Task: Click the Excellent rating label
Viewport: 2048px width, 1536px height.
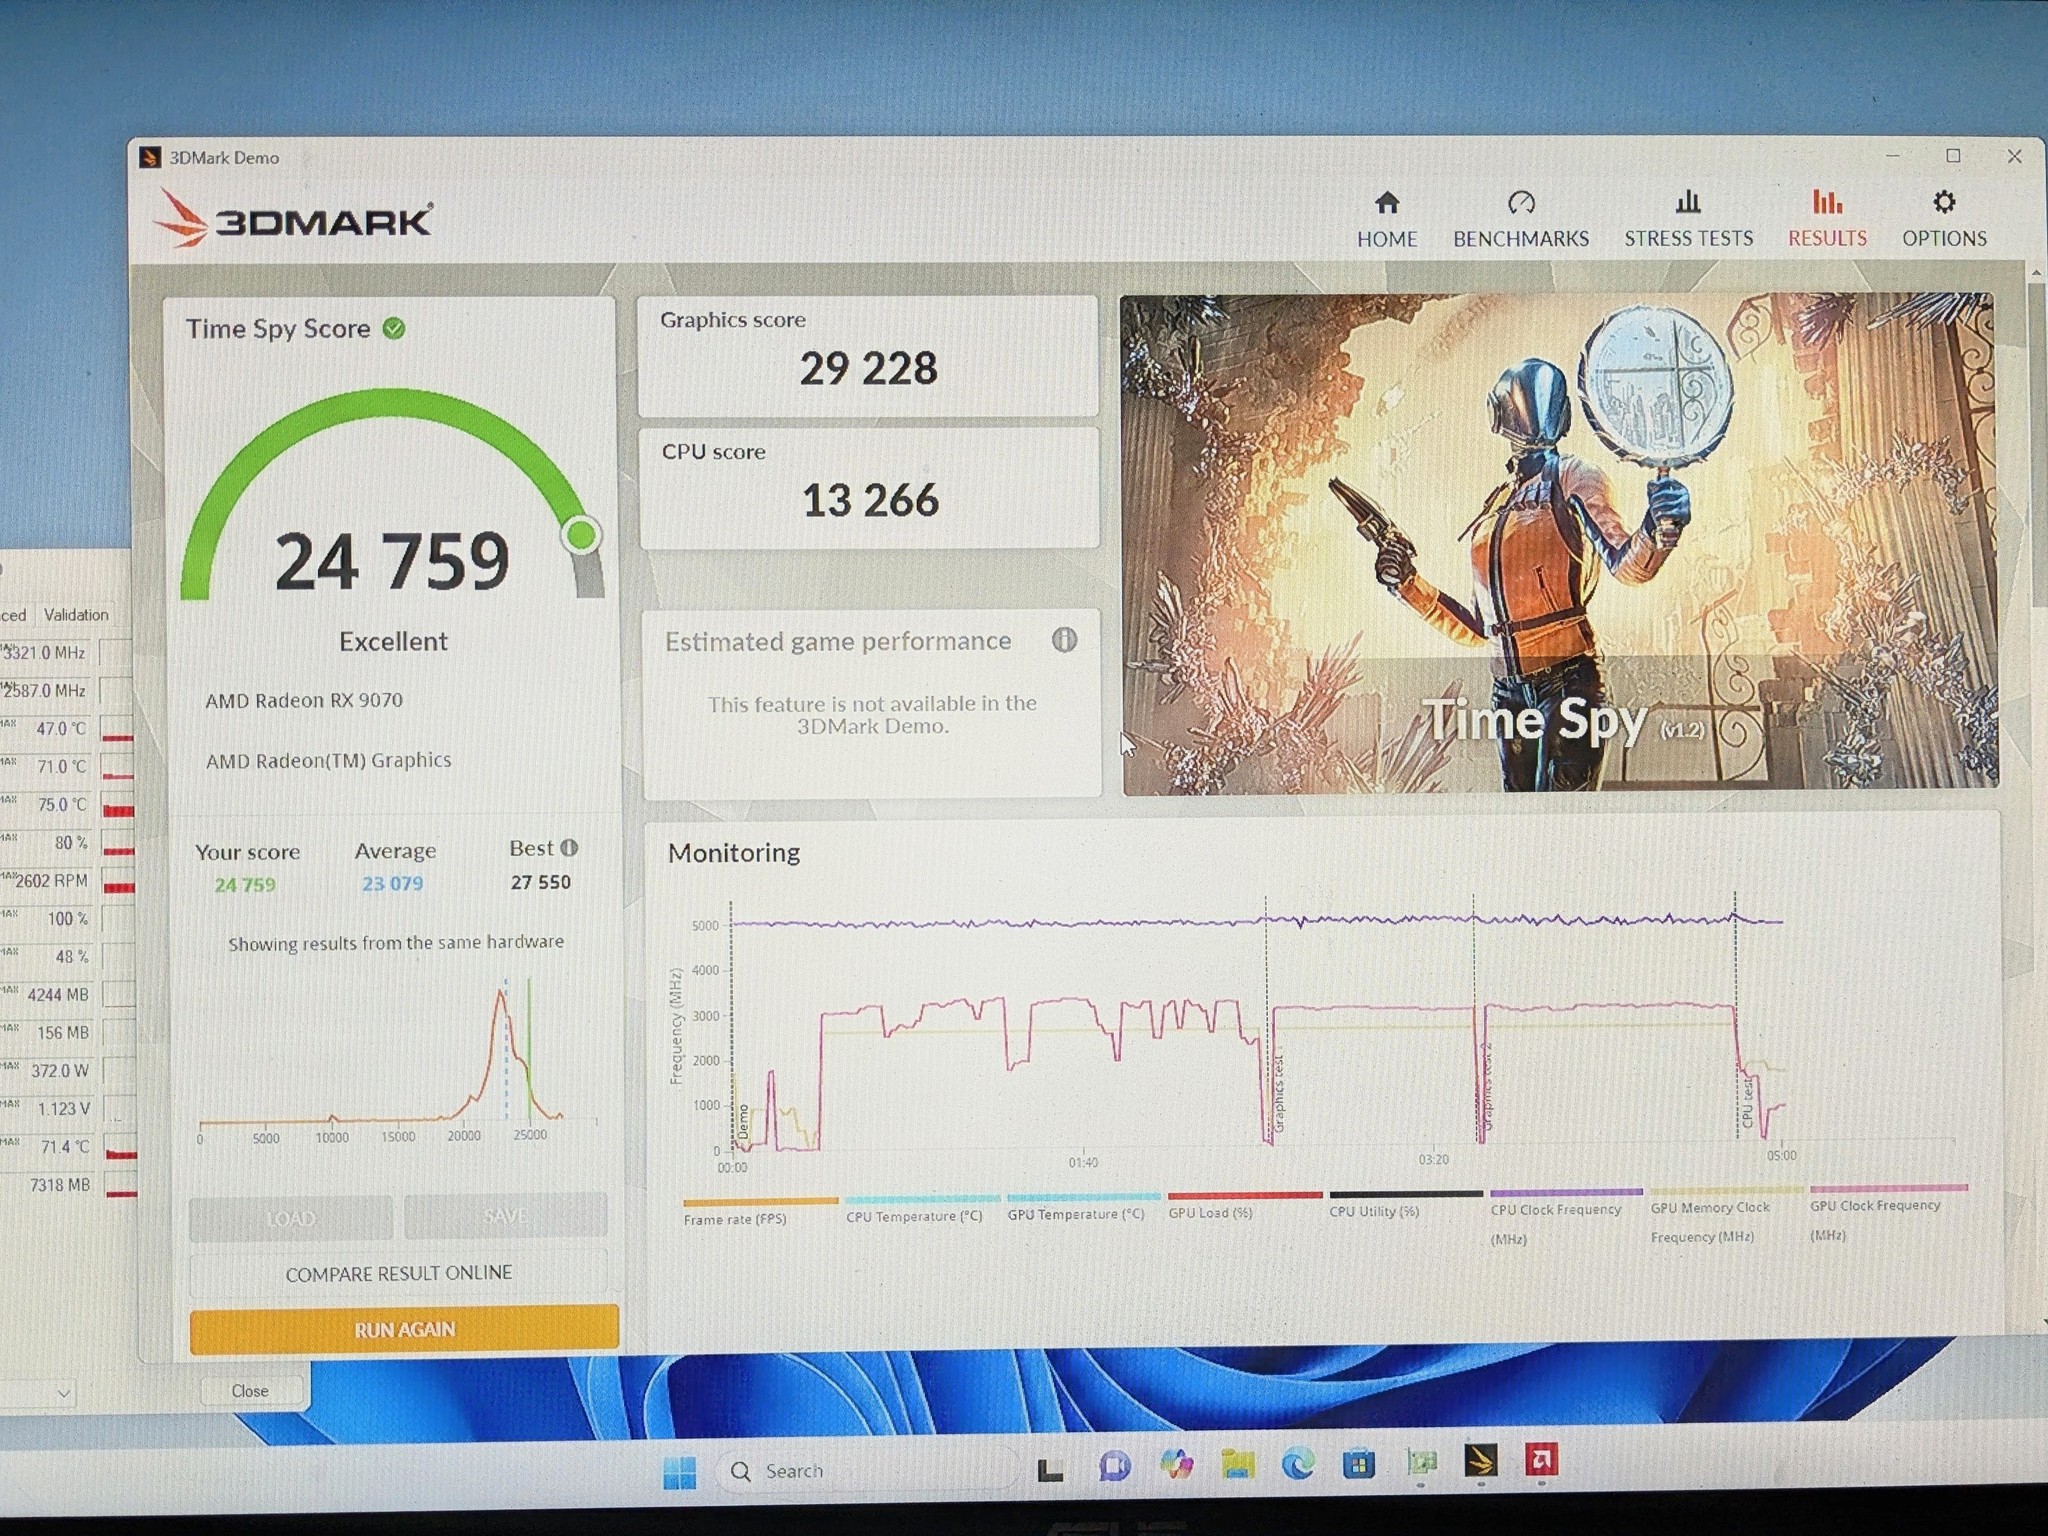Action: [393, 641]
